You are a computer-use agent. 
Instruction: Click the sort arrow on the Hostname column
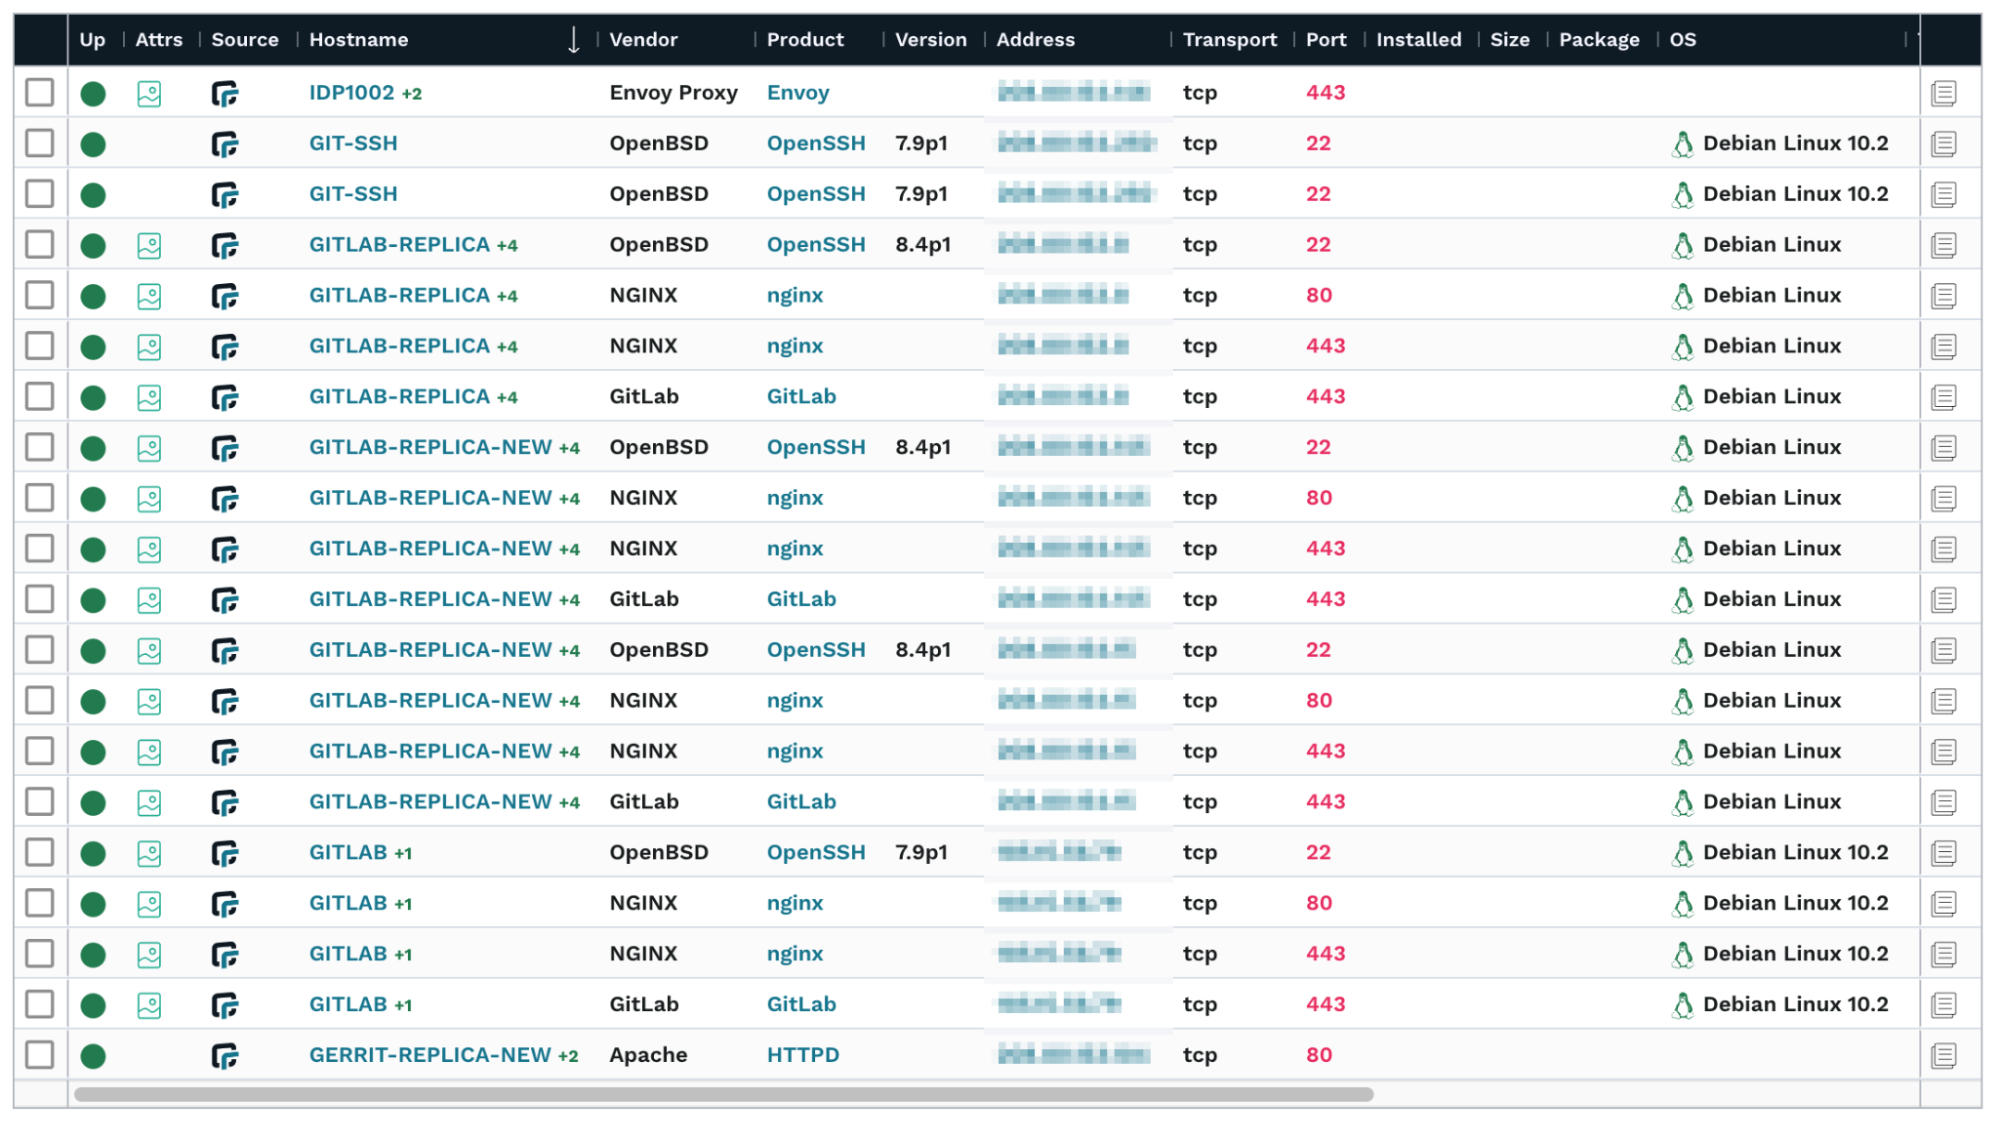coord(574,40)
